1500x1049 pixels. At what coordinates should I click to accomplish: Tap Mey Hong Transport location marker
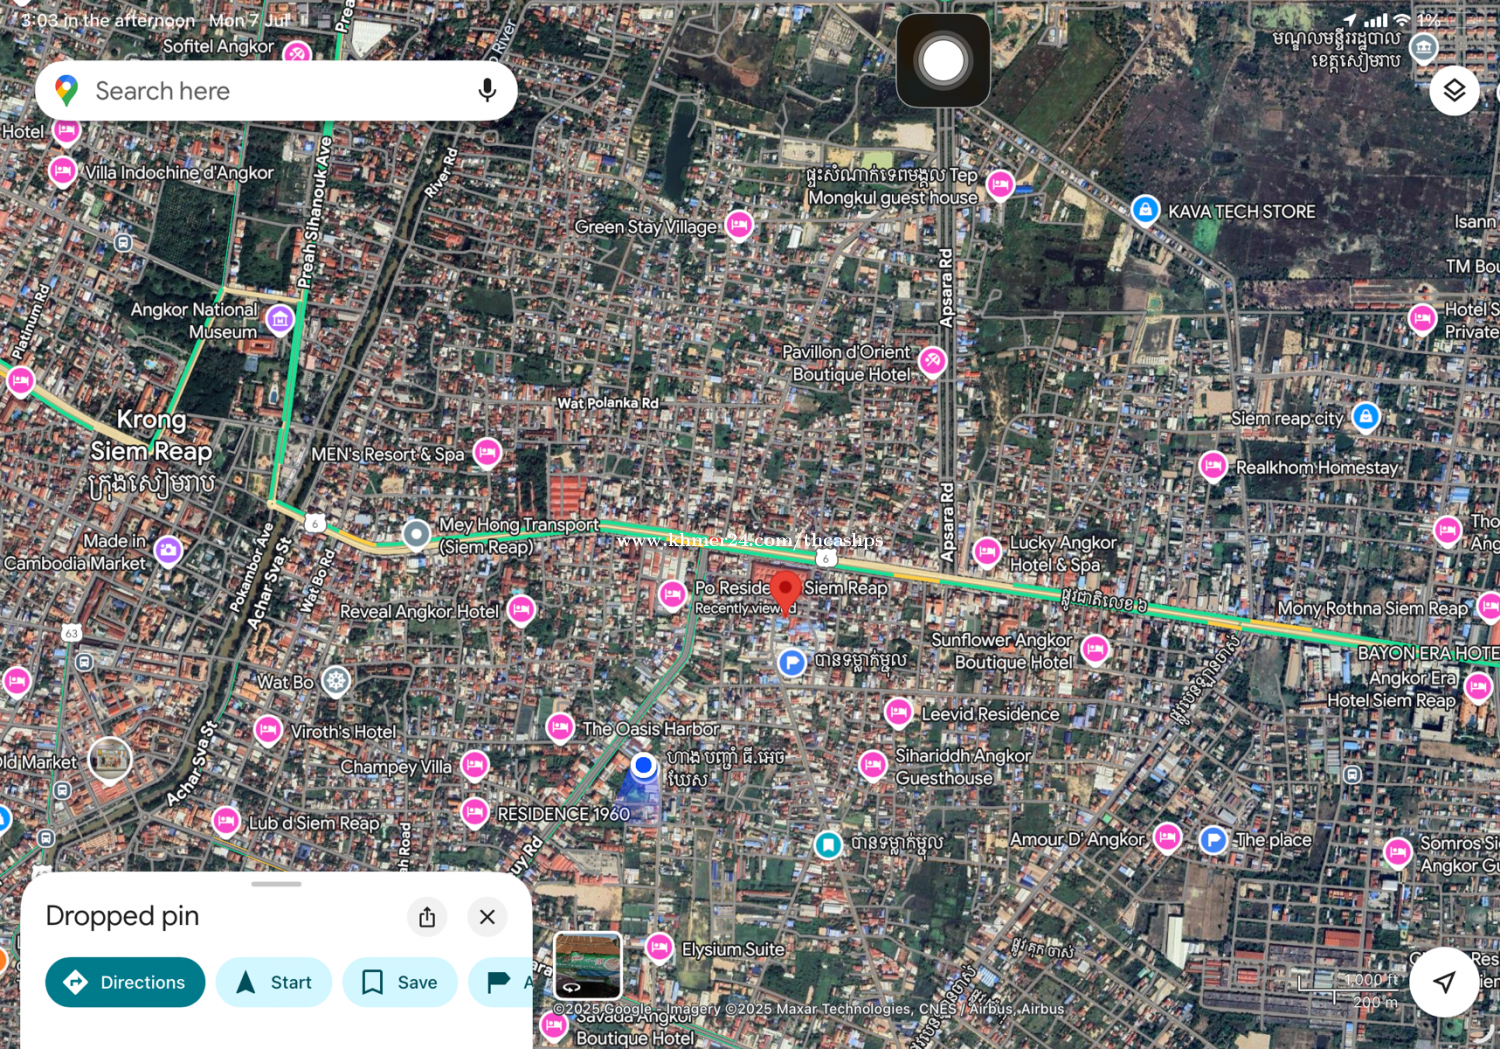[x=416, y=534]
